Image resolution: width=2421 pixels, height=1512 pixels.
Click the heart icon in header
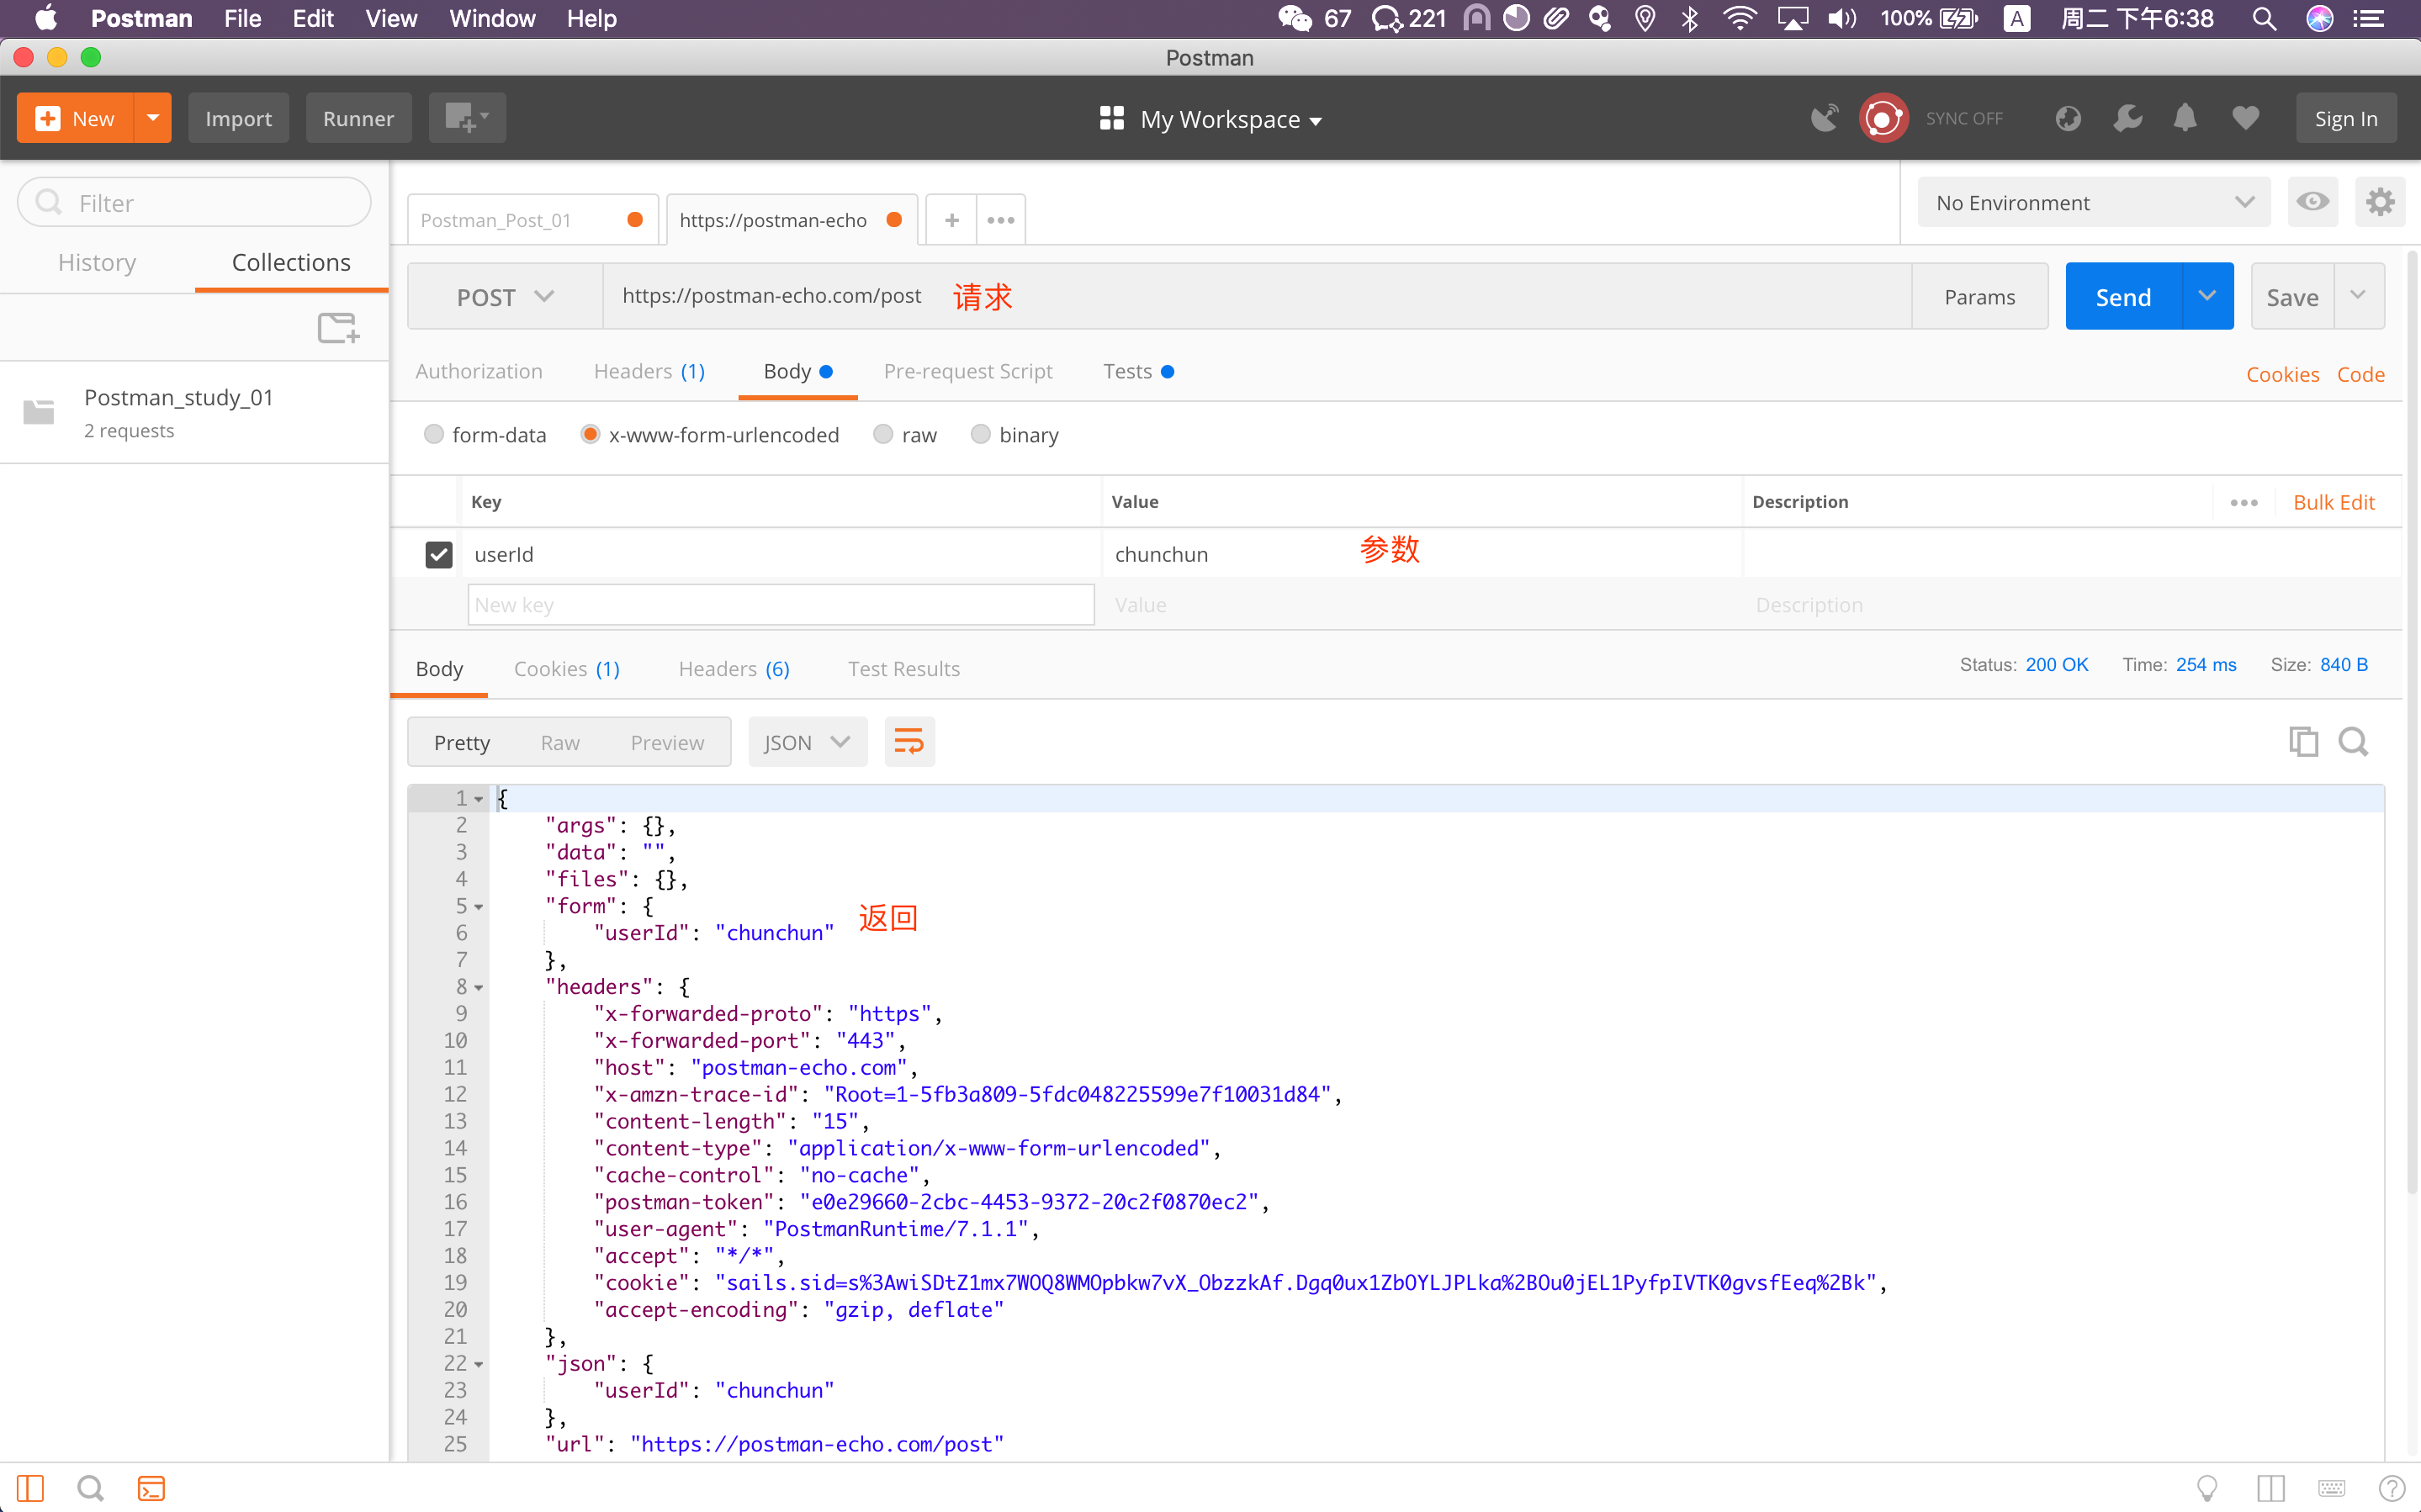[x=2246, y=118]
